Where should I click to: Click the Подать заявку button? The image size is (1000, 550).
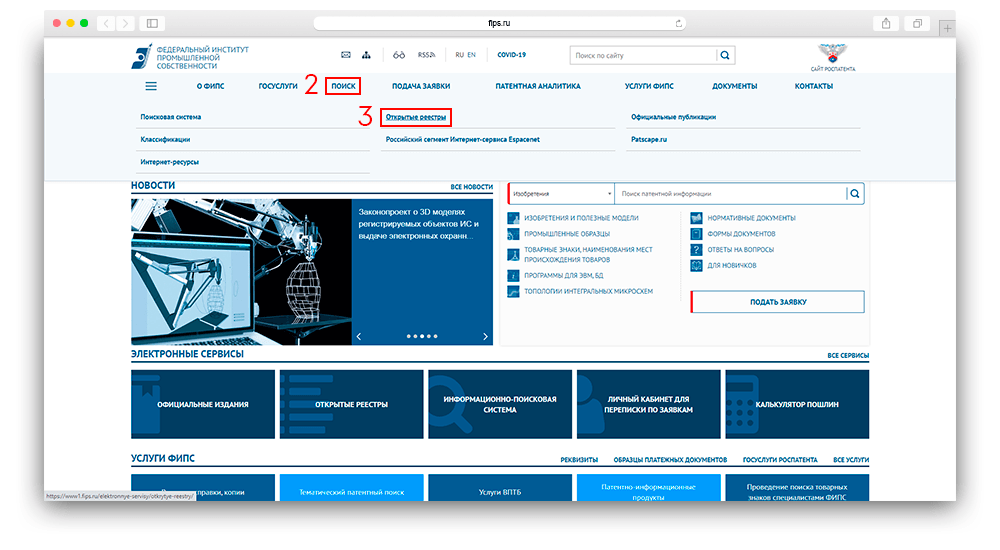(777, 302)
